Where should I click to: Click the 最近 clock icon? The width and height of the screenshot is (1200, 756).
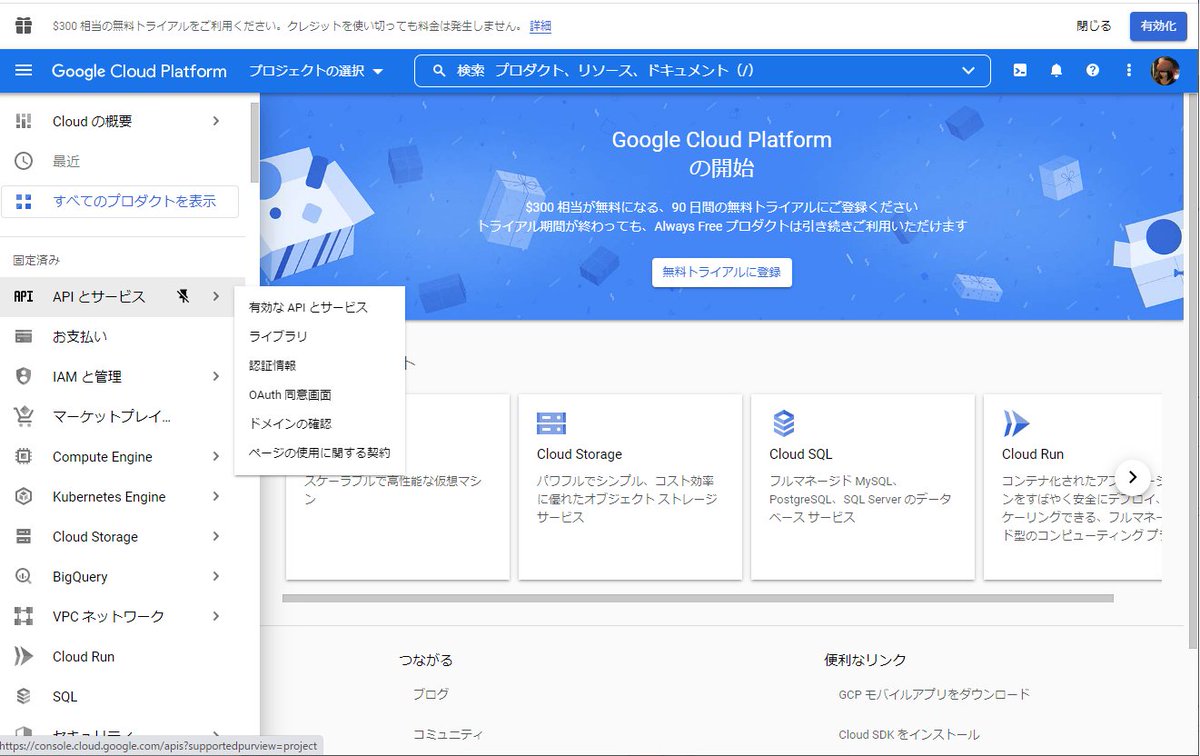(x=24, y=161)
